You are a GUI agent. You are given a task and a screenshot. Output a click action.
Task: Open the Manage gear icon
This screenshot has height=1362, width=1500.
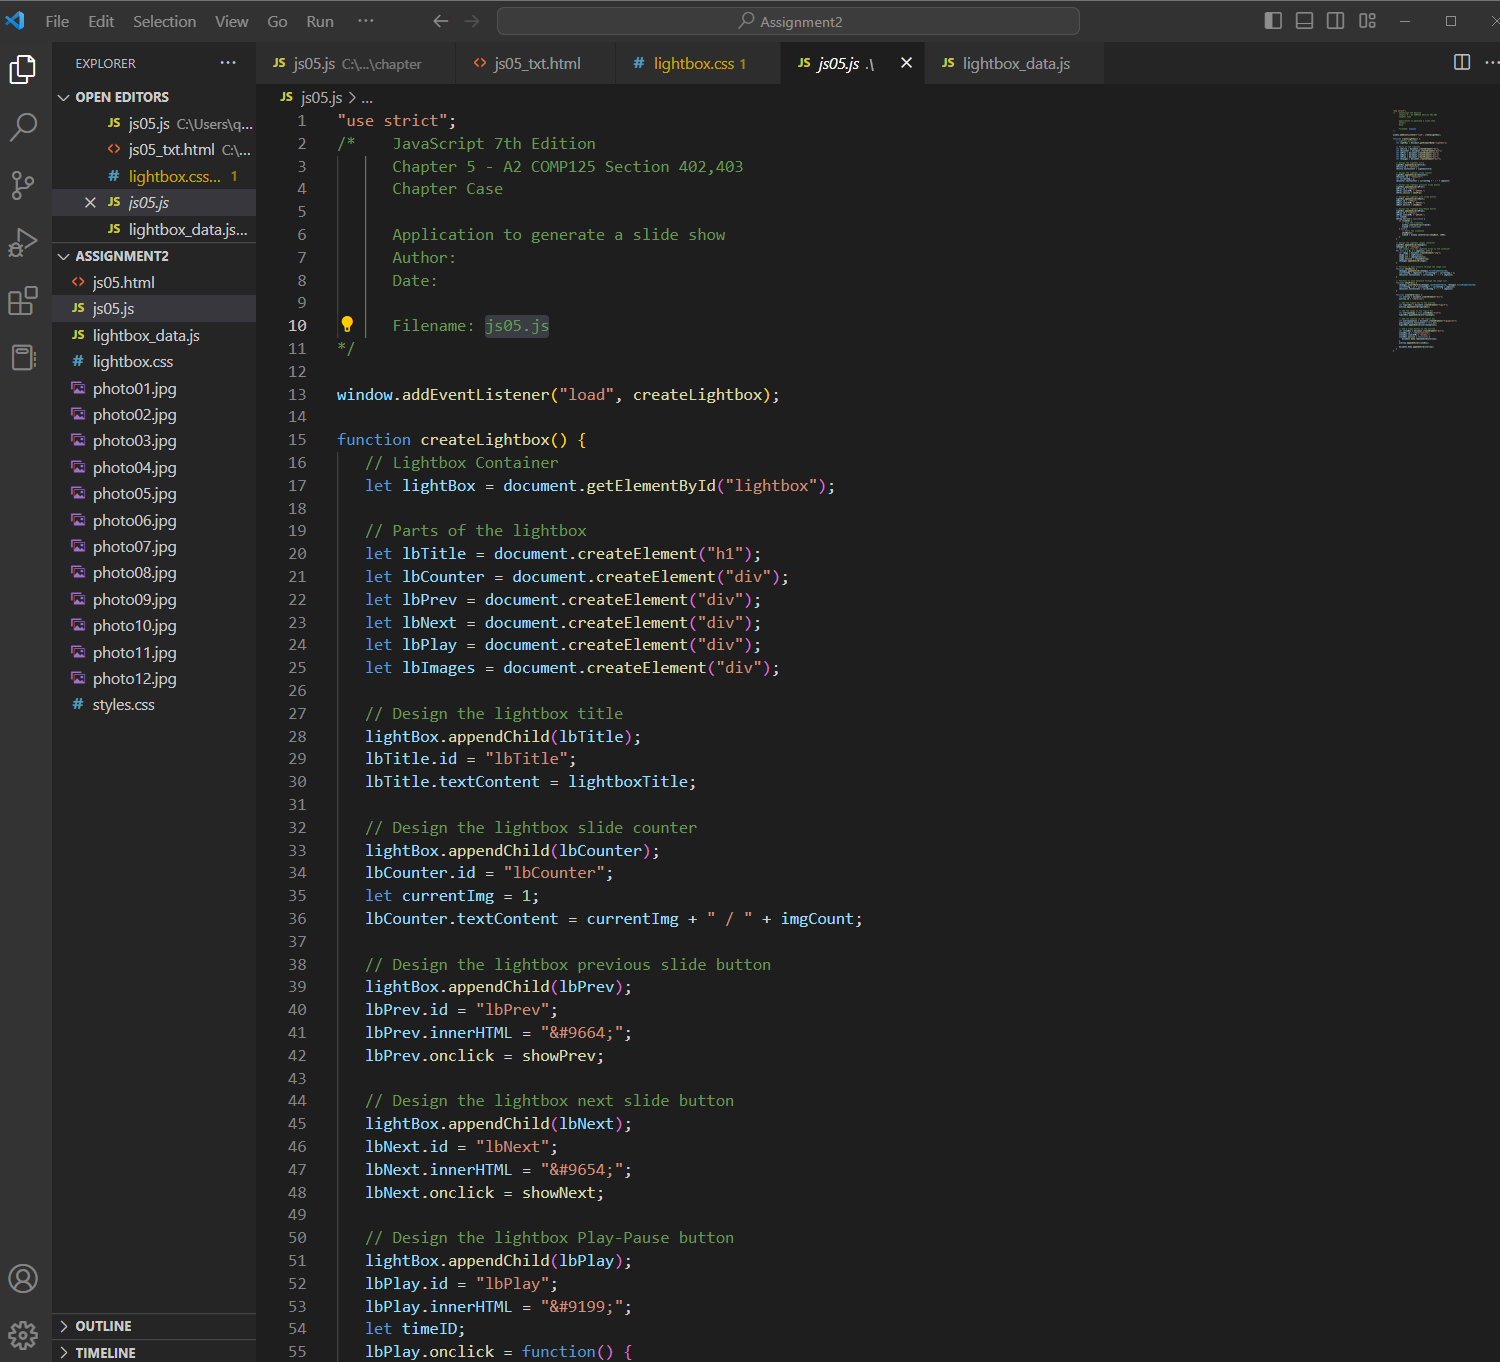[23, 1334]
